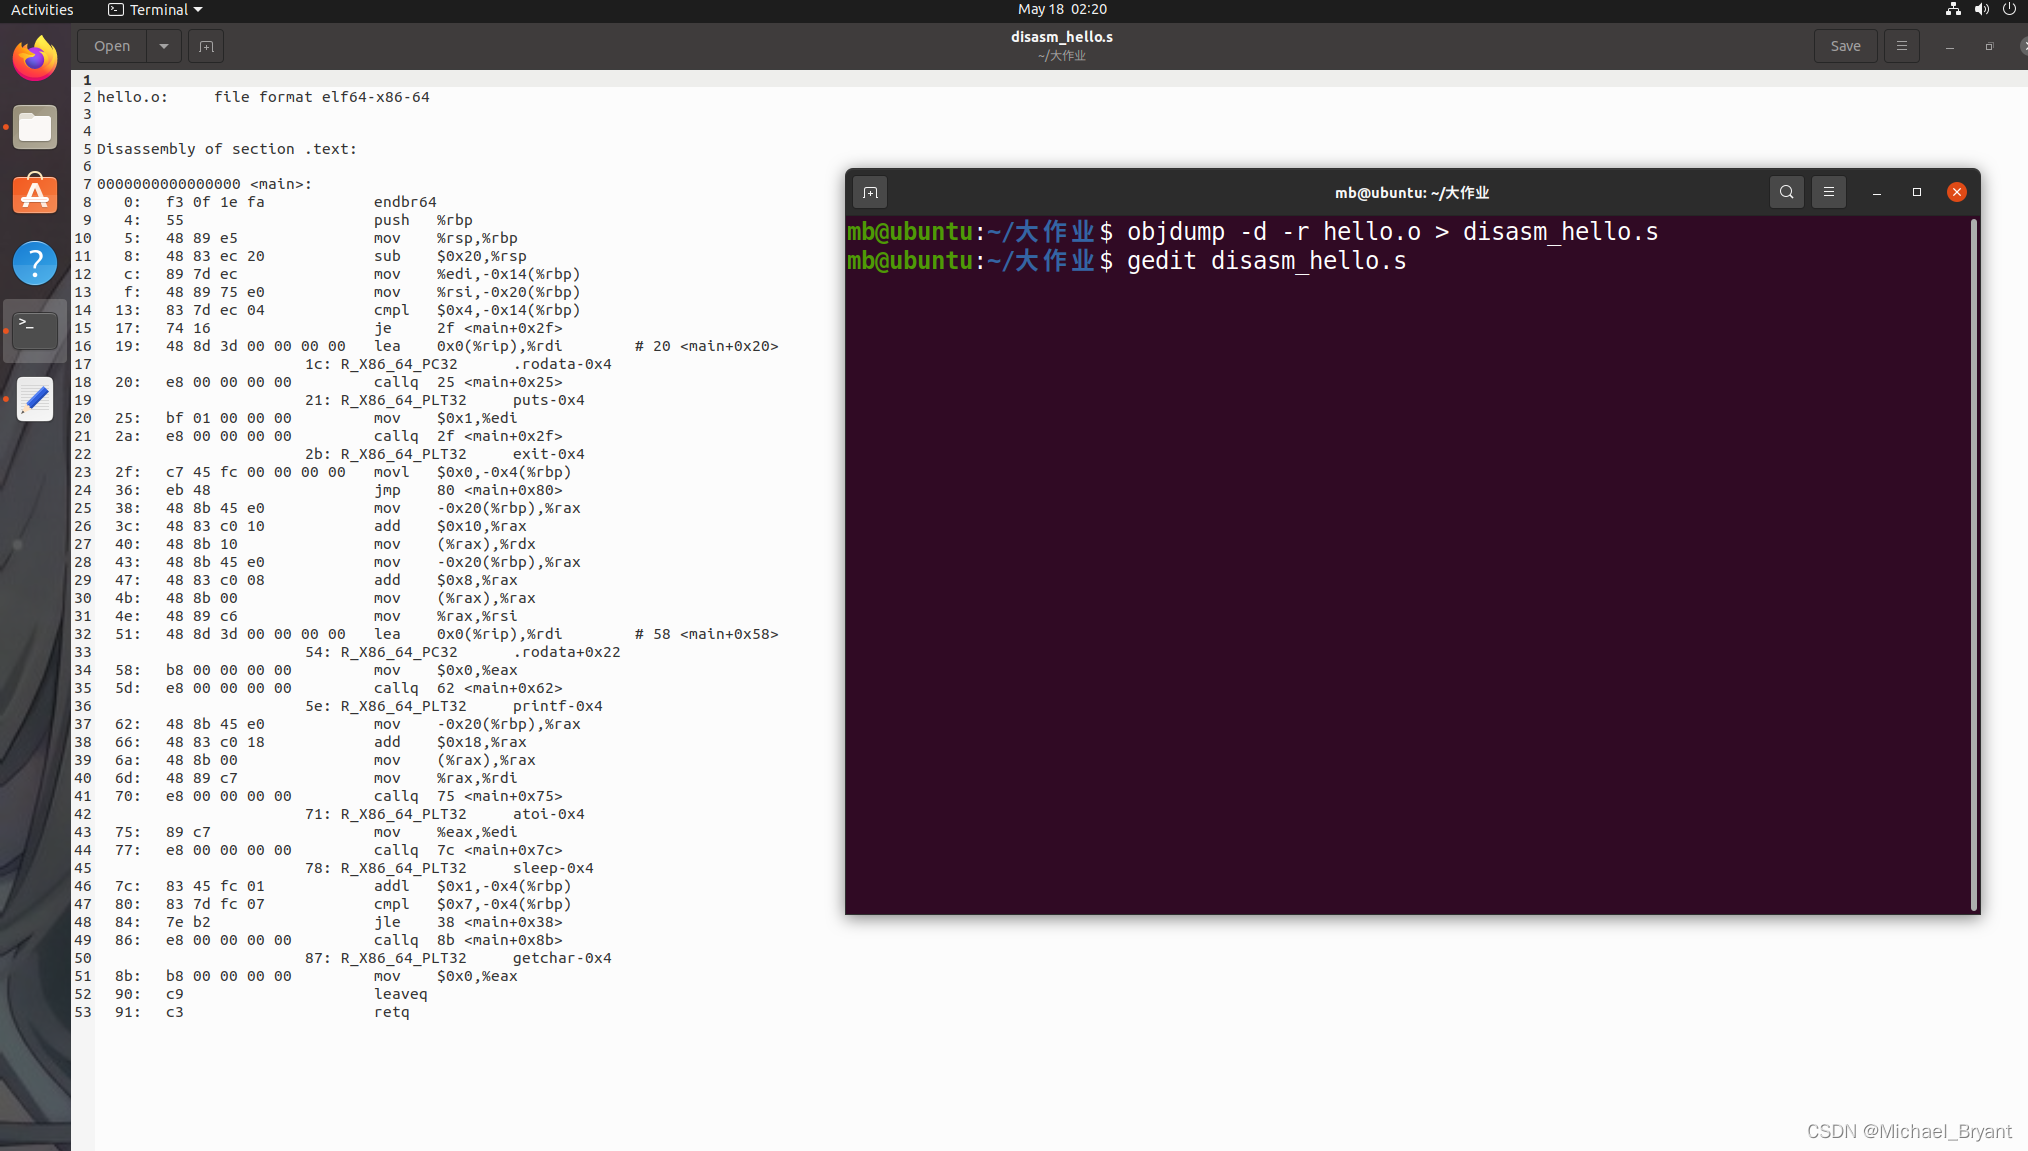2028x1151 pixels.
Task: Click the terminal search icon
Action: (1786, 192)
